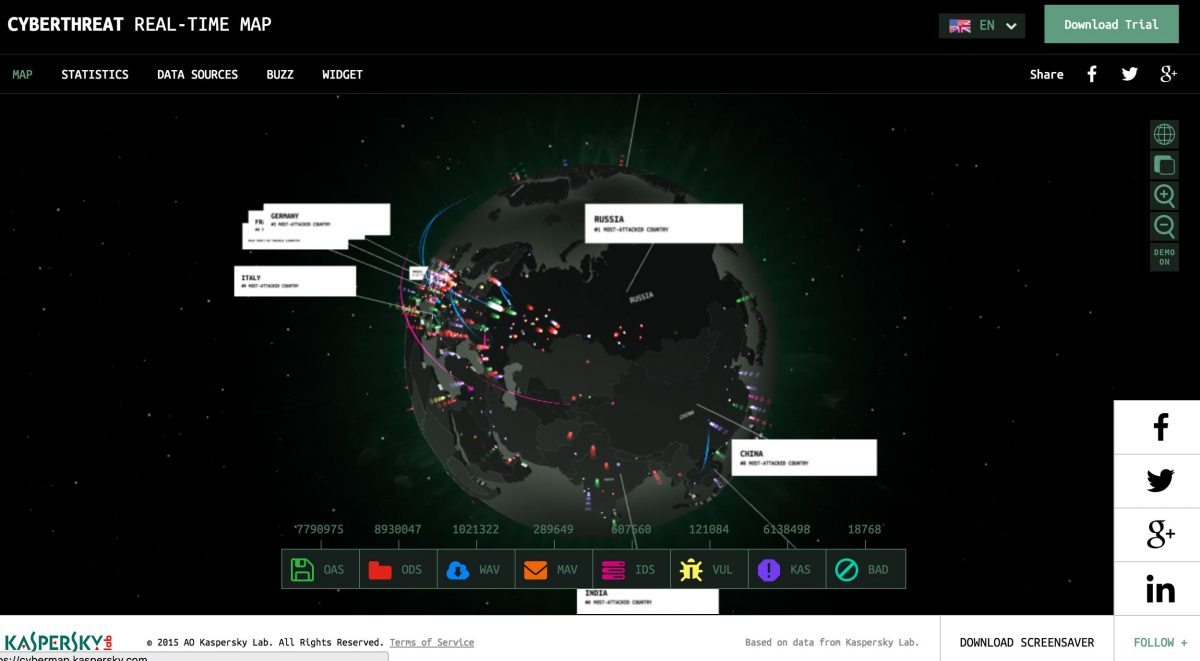Click the LinkedIn icon in side panel
Viewport: 1200px width, 661px height.
[1160, 590]
